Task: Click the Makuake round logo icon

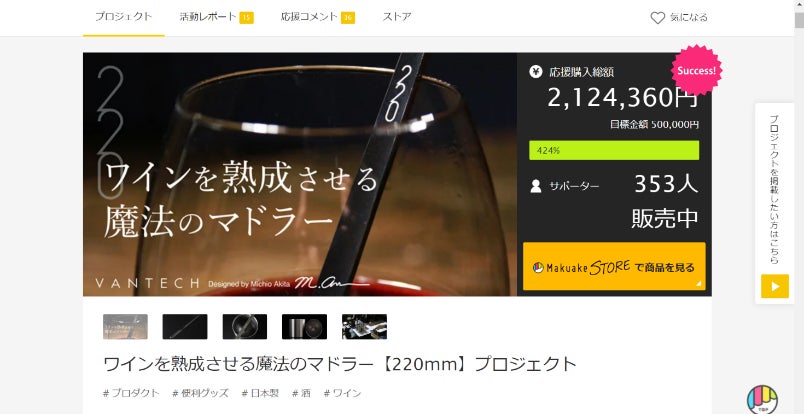Action: (x=762, y=400)
